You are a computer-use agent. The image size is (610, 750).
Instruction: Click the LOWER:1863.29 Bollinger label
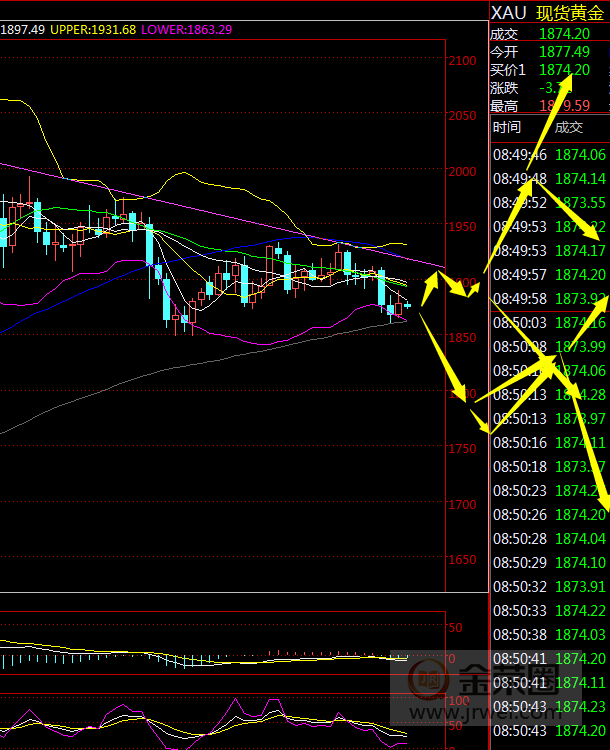click(x=187, y=29)
